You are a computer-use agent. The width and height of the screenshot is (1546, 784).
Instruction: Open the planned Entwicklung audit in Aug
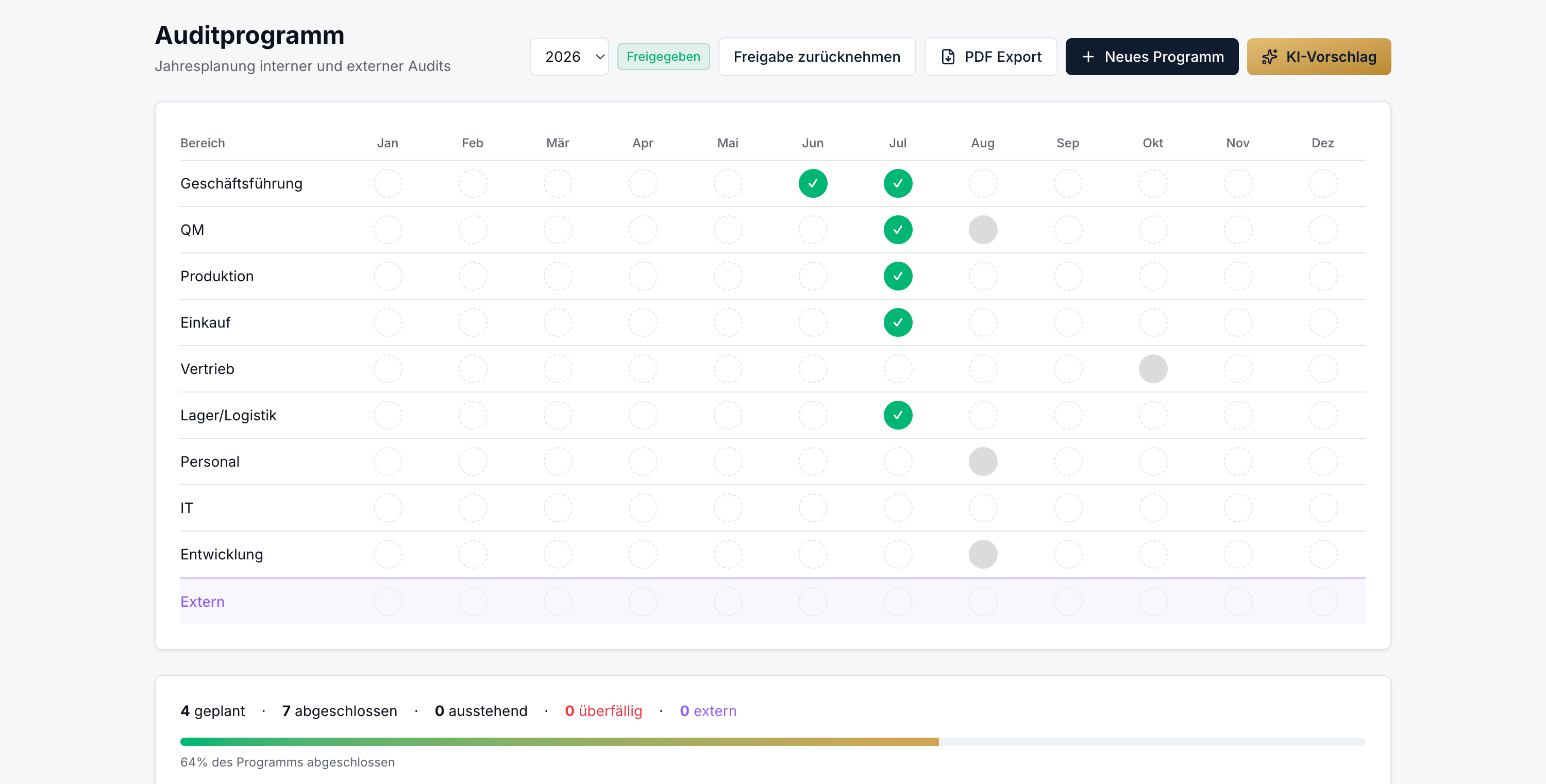(x=983, y=554)
